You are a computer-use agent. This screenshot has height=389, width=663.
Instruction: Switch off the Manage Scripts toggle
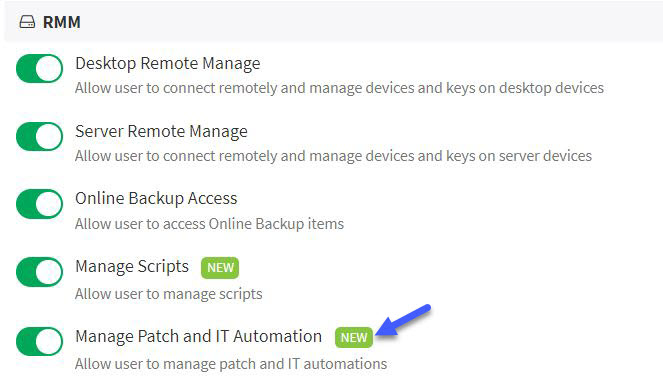point(39,271)
